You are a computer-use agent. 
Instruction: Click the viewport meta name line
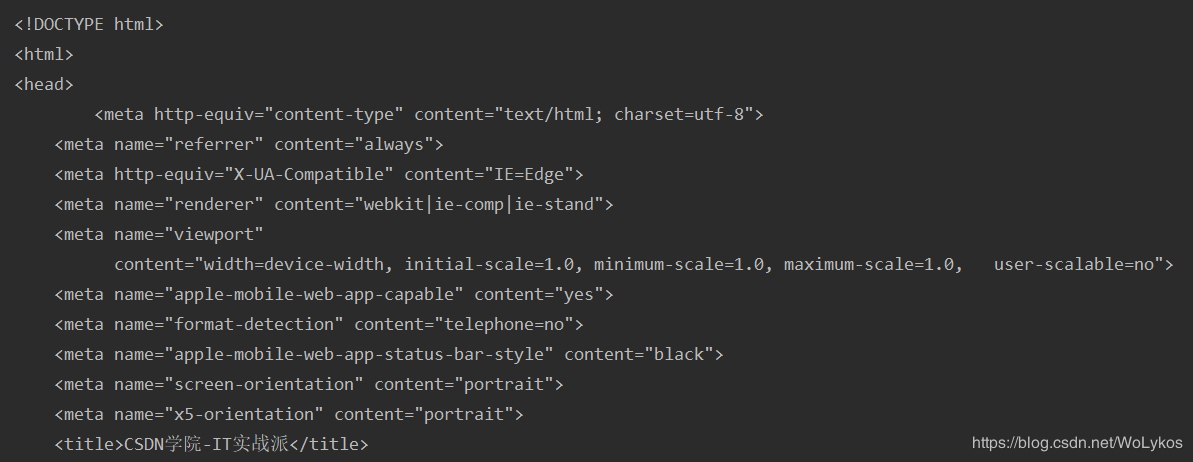[159, 234]
